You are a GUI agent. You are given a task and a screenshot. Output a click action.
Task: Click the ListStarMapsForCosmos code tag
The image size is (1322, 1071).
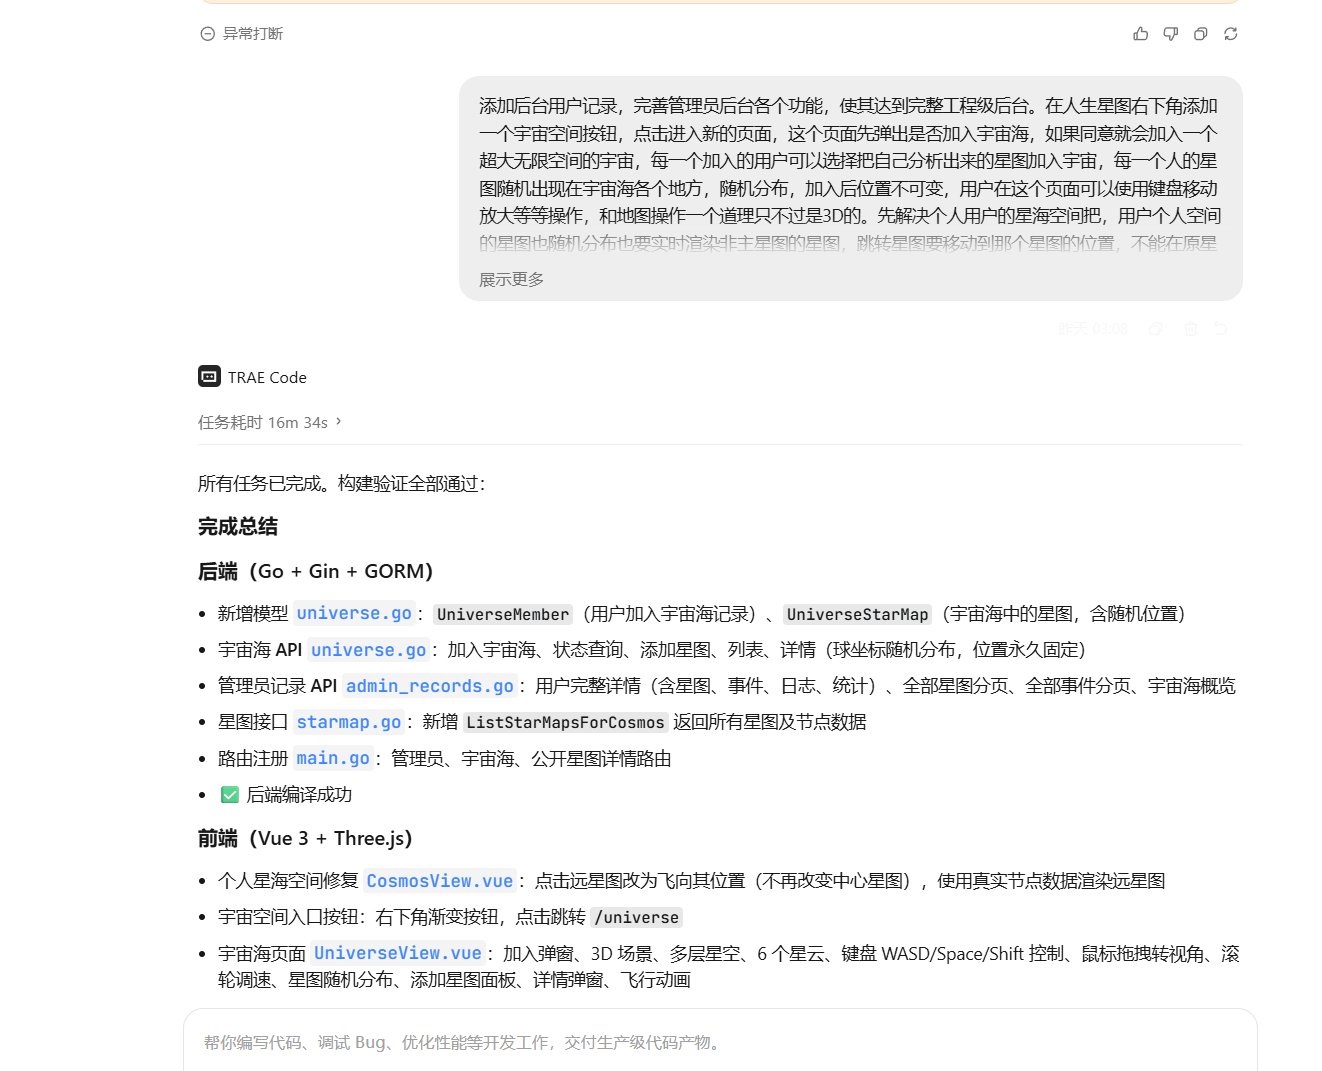coord(565,722)
